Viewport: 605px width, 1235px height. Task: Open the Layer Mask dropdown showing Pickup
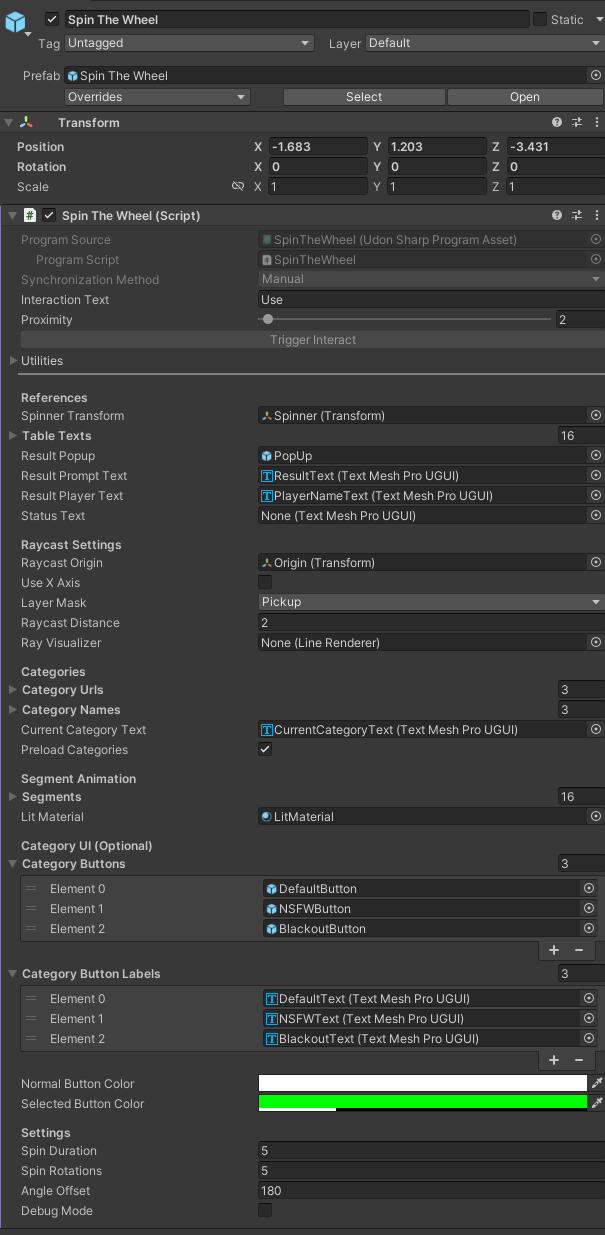[430, 601]
